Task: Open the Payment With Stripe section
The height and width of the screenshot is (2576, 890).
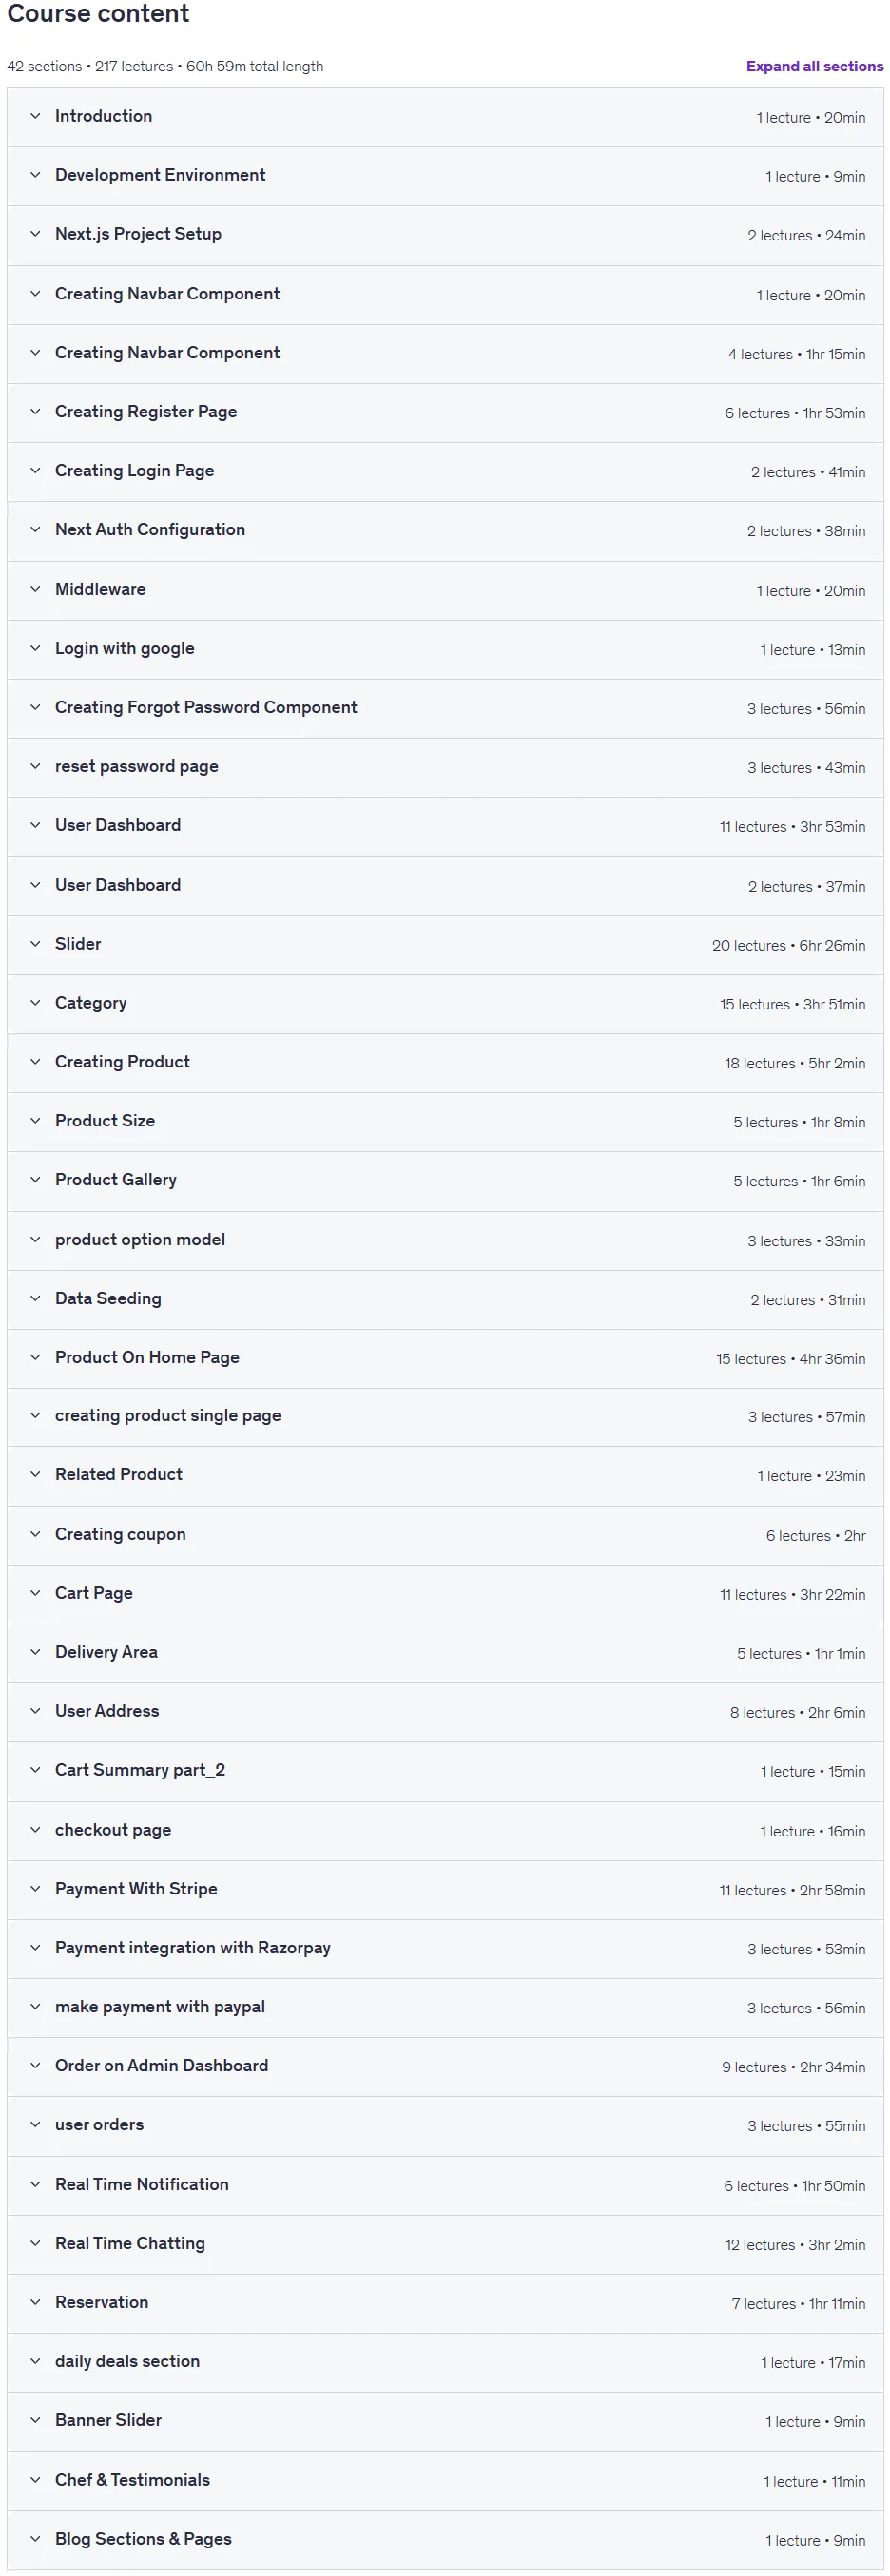Action: (x=445, y=1889)
